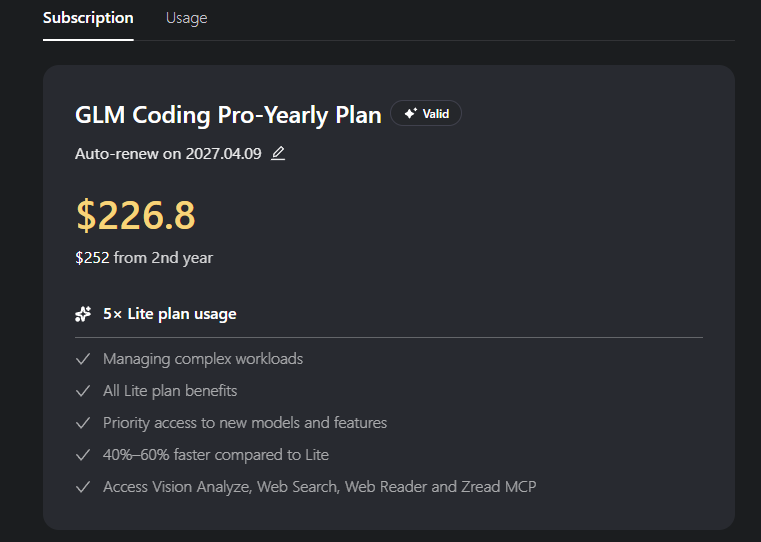Click the checkmark beside Priority access feature

coord(84,423)
